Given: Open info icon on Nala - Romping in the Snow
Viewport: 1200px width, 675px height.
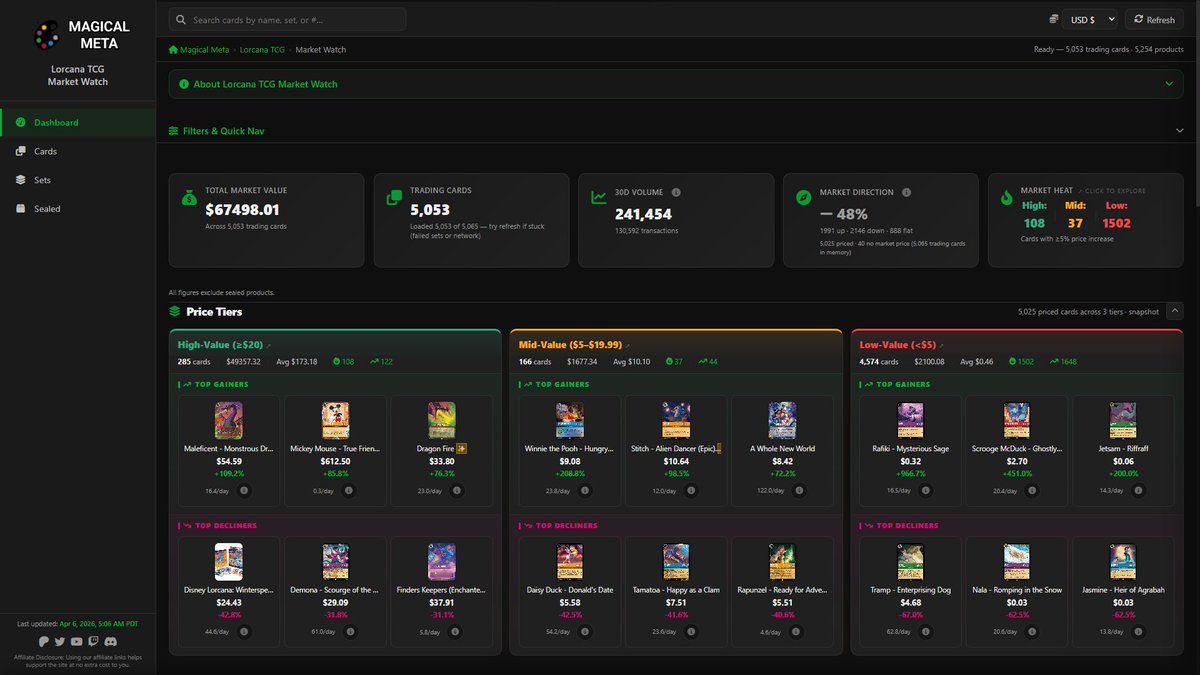Looking at the screenshot, I should point(1033,632).
